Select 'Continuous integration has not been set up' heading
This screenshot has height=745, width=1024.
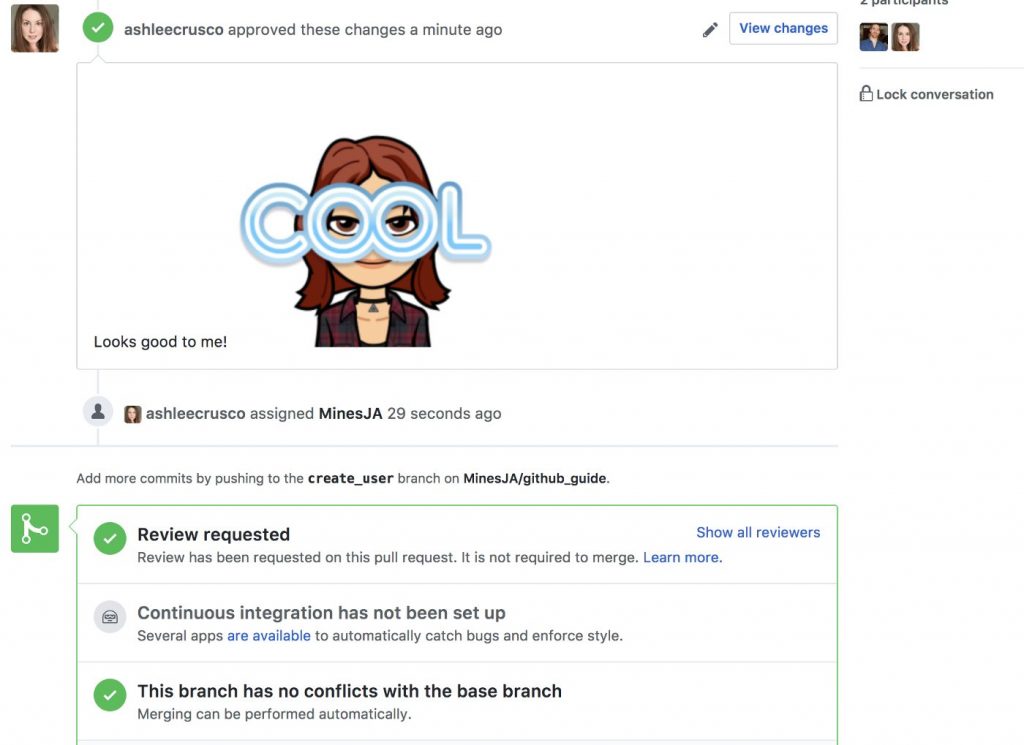[321, 612]
